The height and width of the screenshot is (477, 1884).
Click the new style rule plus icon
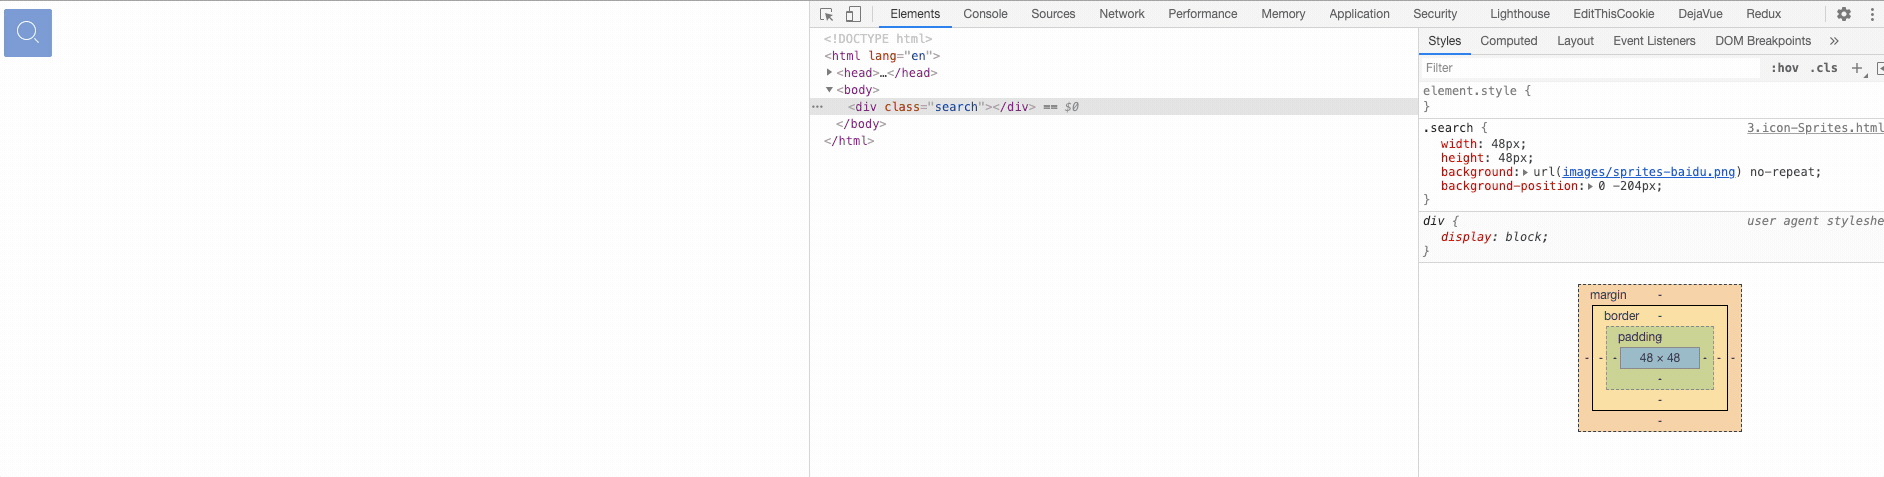1857,68
